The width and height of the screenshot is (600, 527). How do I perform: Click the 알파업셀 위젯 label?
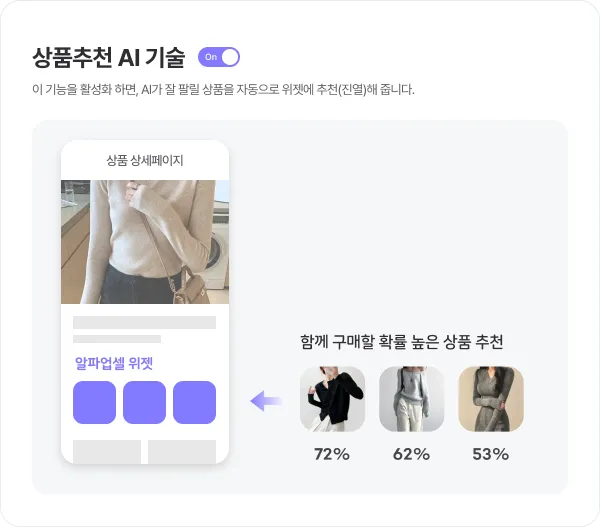pos(114,363)
